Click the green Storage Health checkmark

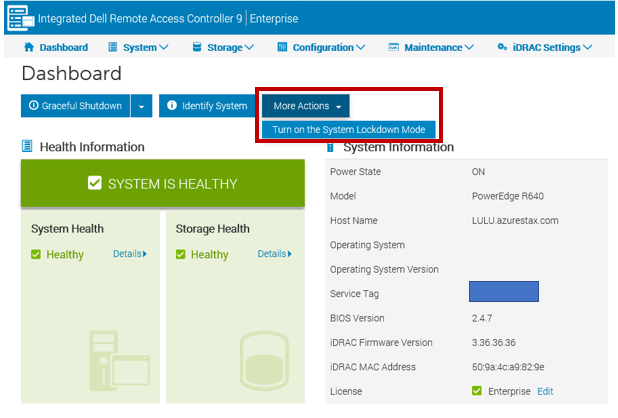[181, 254]
